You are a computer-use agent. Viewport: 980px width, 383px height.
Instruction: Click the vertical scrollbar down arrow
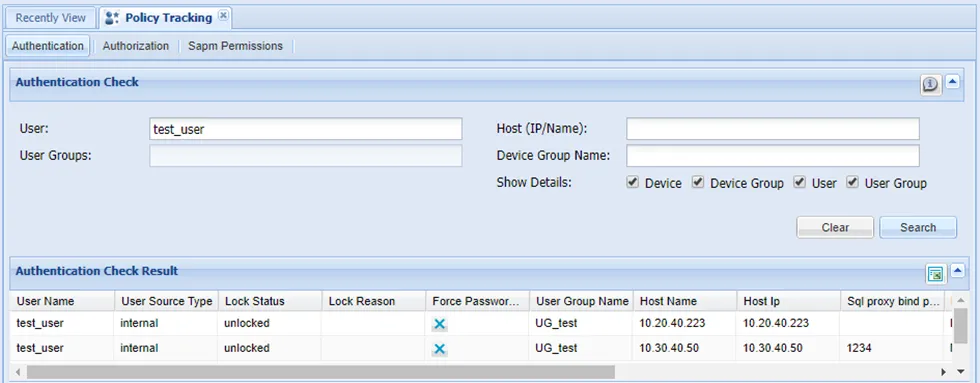pos(961,372)
